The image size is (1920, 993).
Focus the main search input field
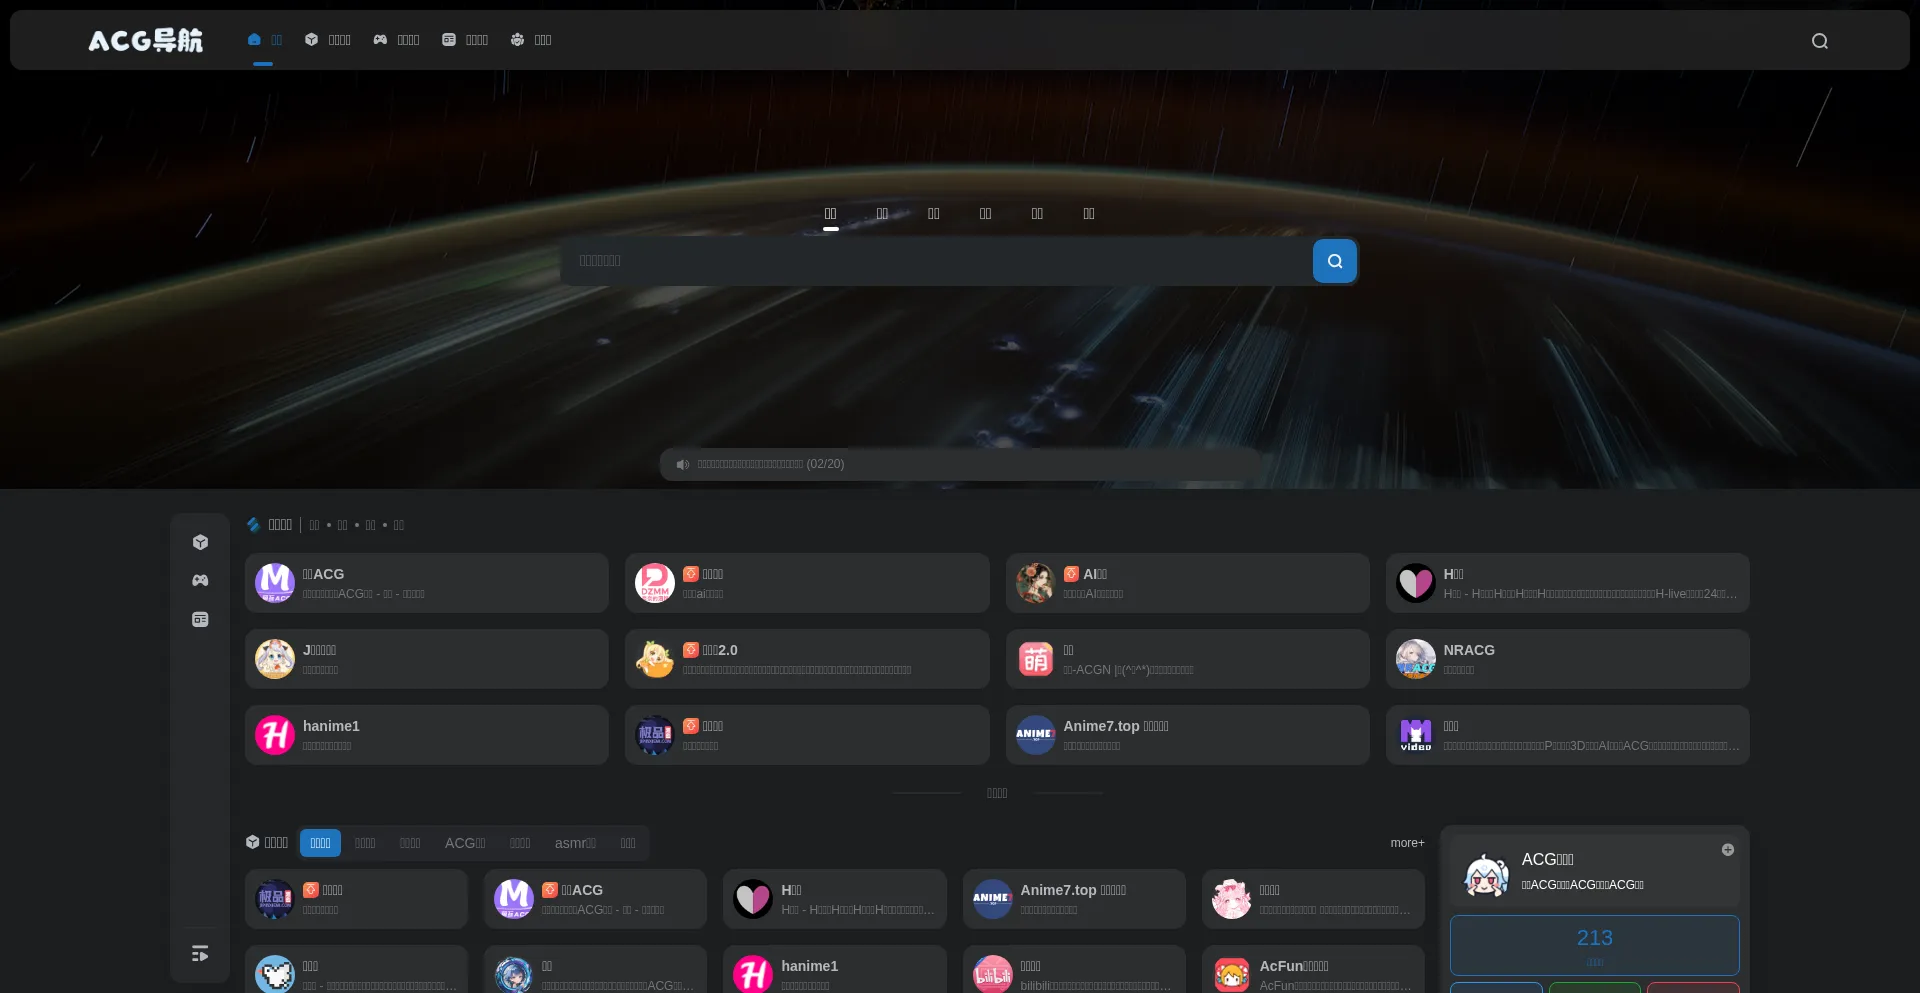937,261
